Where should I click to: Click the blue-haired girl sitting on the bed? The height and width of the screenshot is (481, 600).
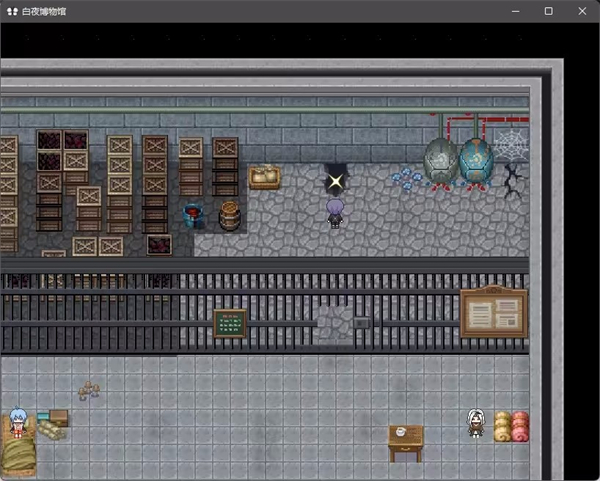pos(18,422)
